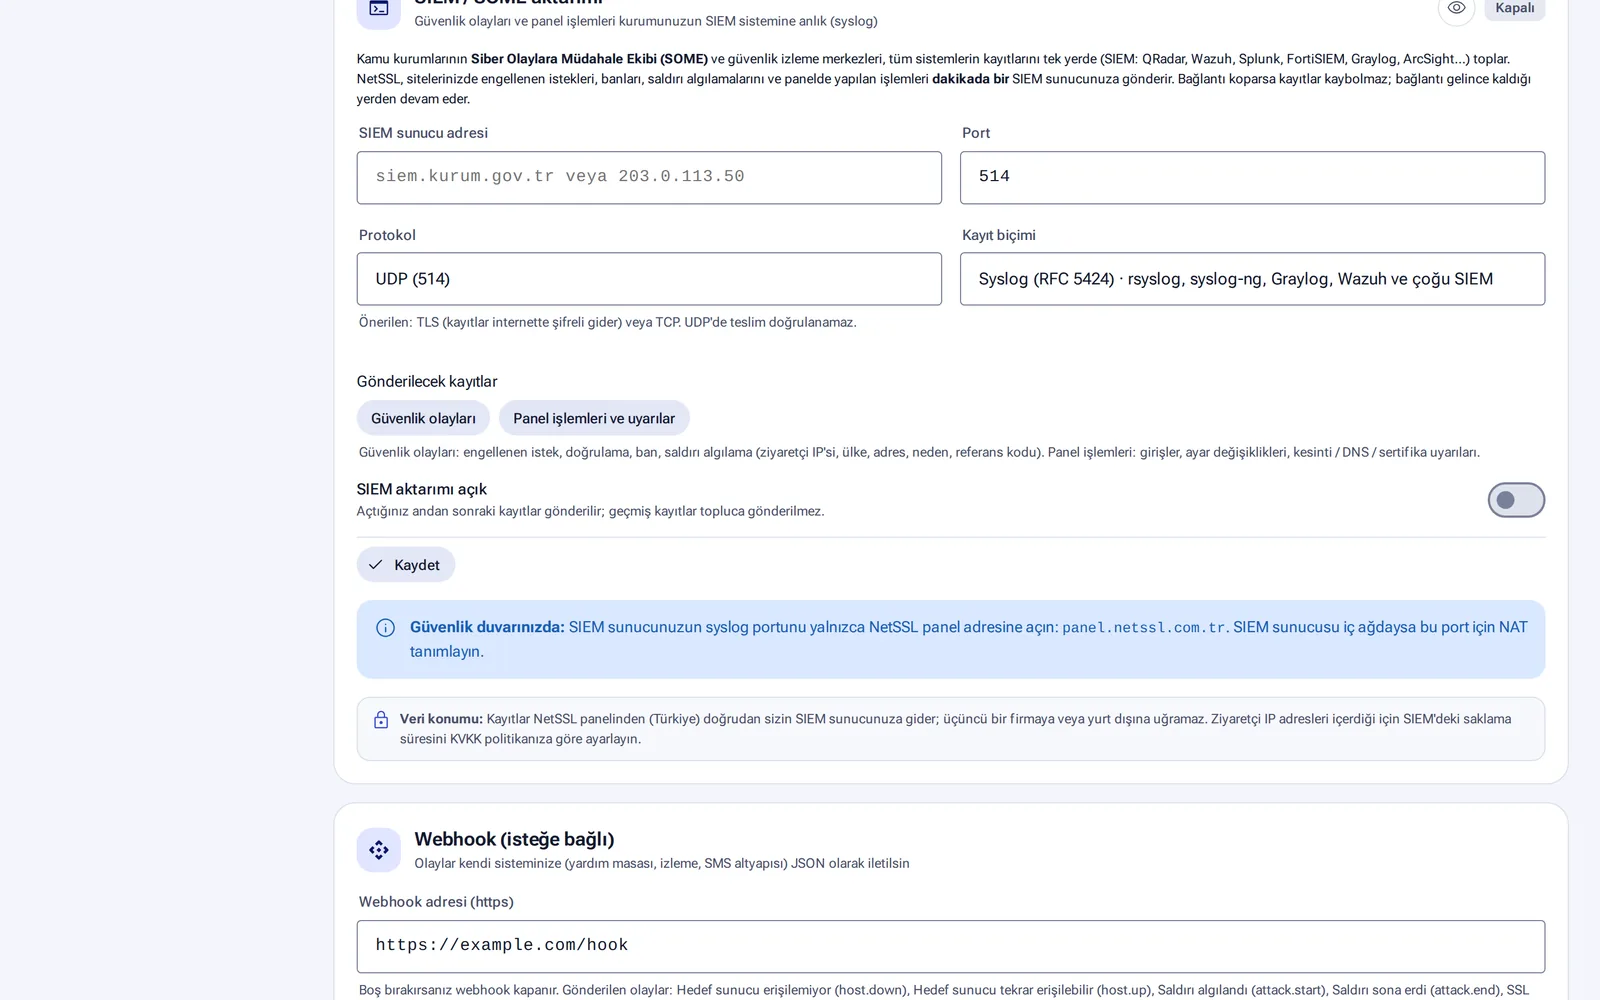The width and height of the screenshot is (1600, 1000).
Task: Toggle the Güvenlik olayları chip
Action: pos(423,418)
